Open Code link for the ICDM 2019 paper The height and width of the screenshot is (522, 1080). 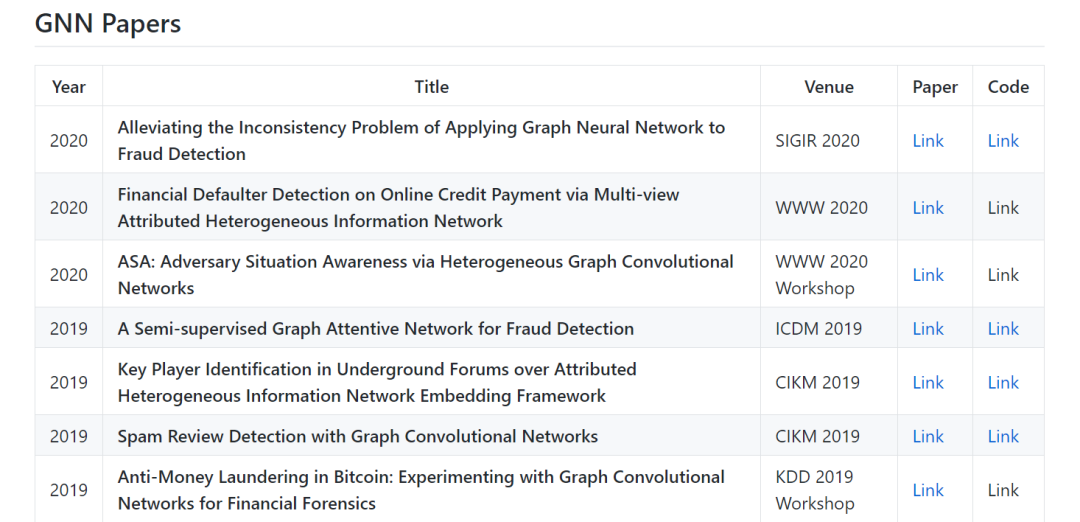1003,329
